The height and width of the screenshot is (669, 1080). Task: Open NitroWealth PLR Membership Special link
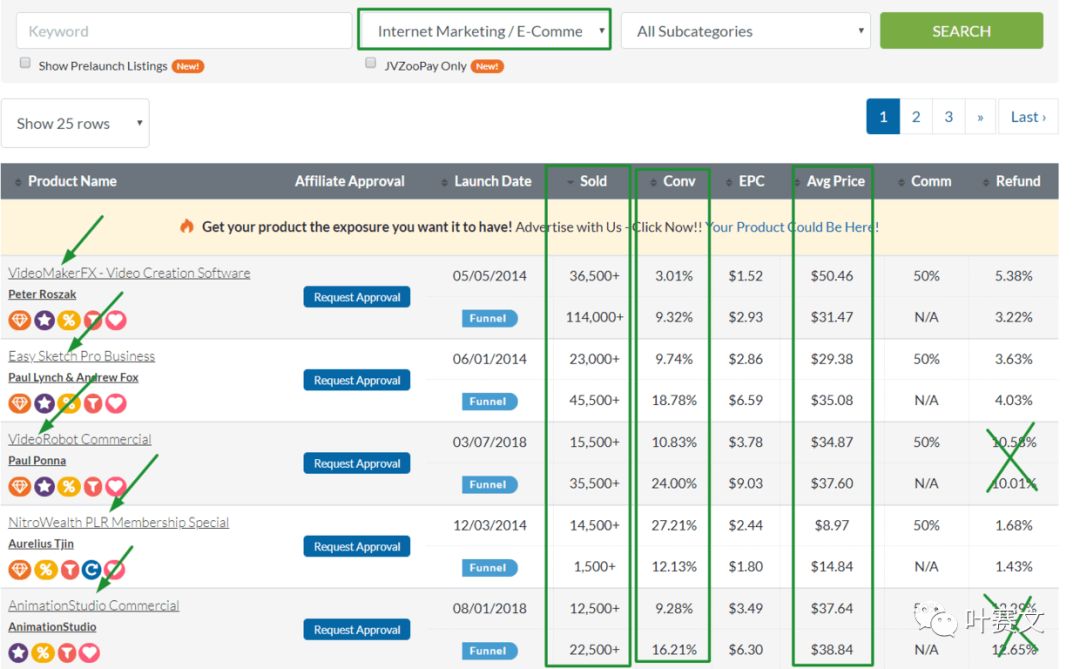pos(118,522)
